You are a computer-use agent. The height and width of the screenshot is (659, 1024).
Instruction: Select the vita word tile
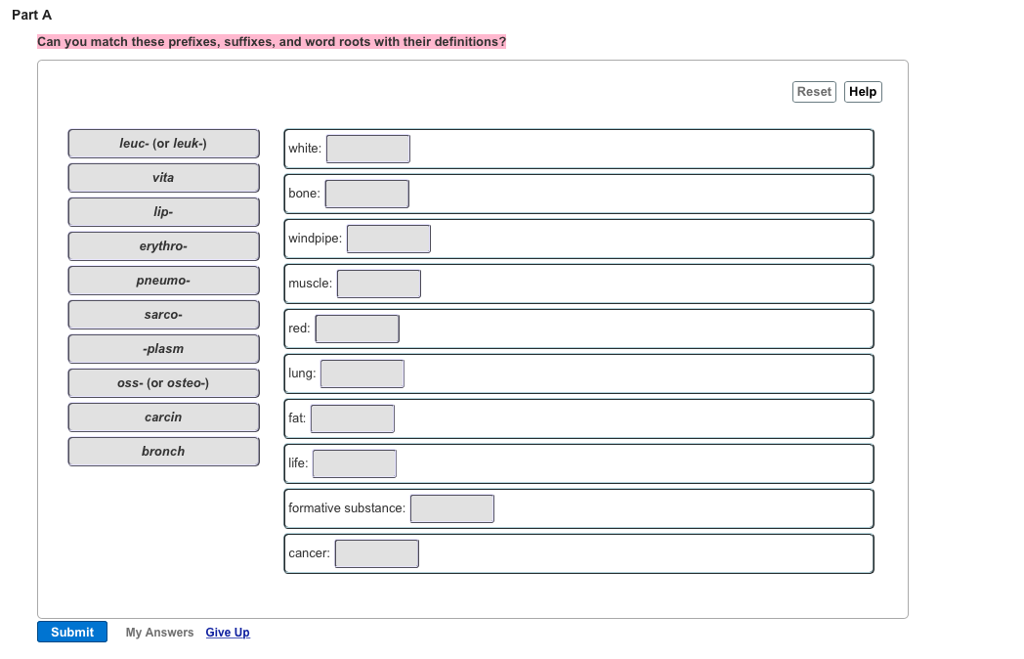click(x=163, y=177)
